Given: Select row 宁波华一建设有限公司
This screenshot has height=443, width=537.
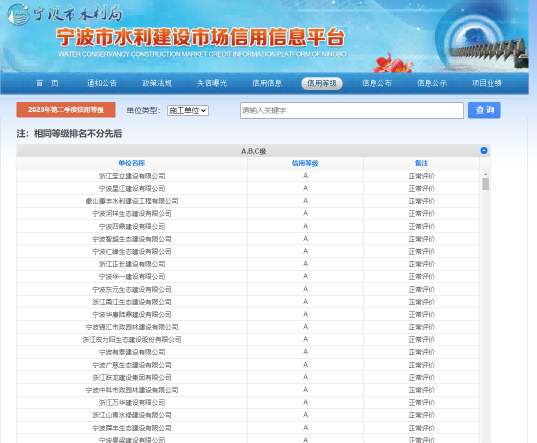Looking at the screenshot, I should pos(248,277).
